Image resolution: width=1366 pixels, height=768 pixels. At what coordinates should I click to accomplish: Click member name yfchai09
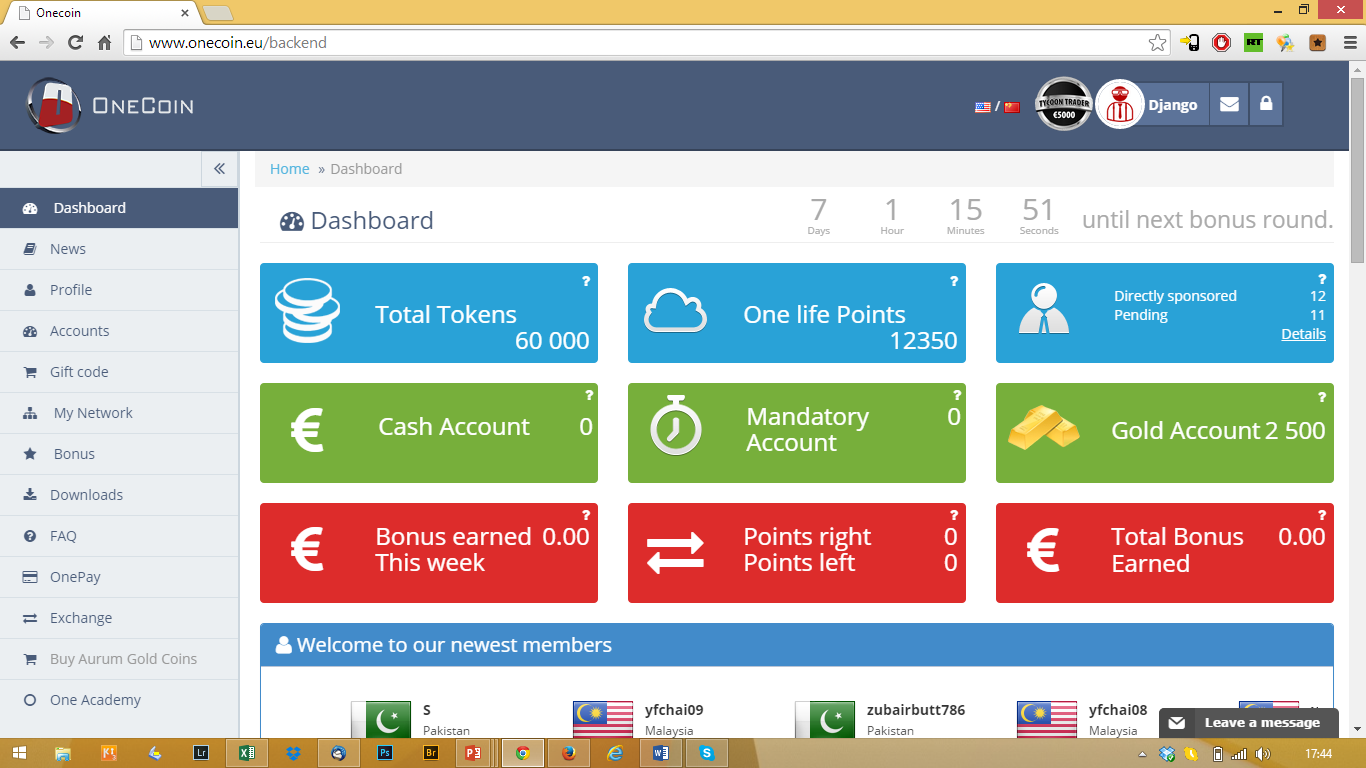point(674,710)
